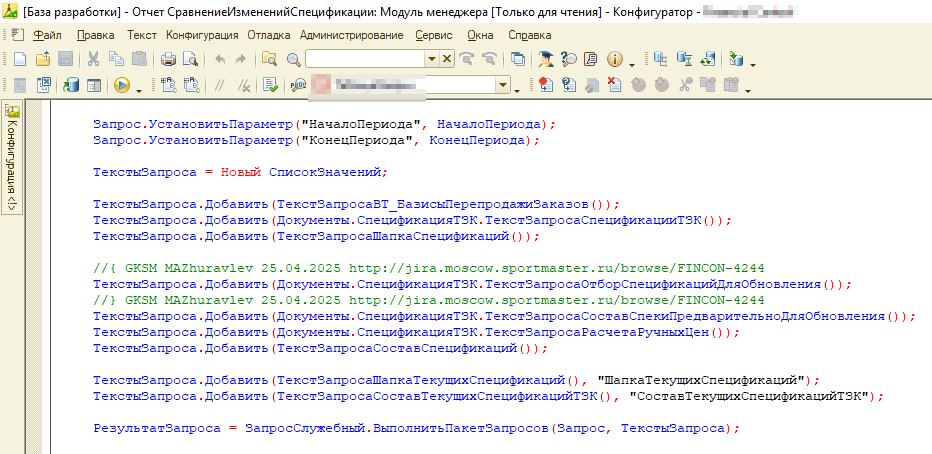Open Print preview icon

[190, 59]
